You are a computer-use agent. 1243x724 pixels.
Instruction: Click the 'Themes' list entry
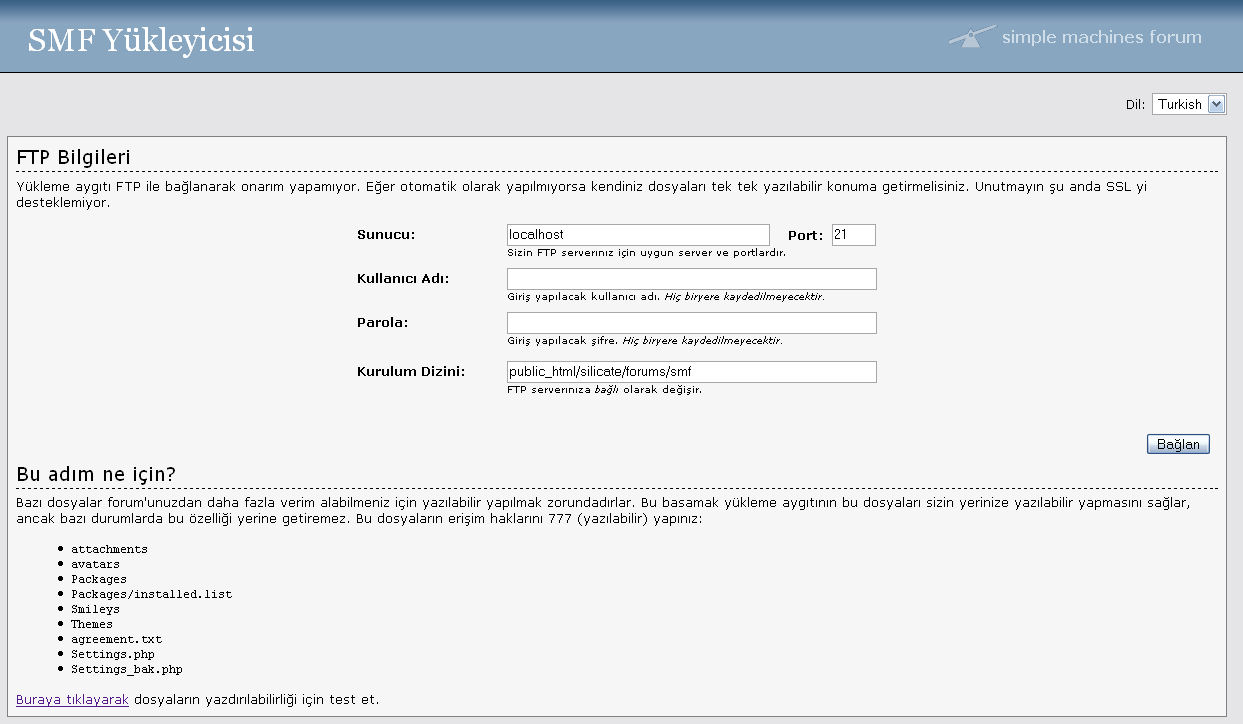coord(92,624)
